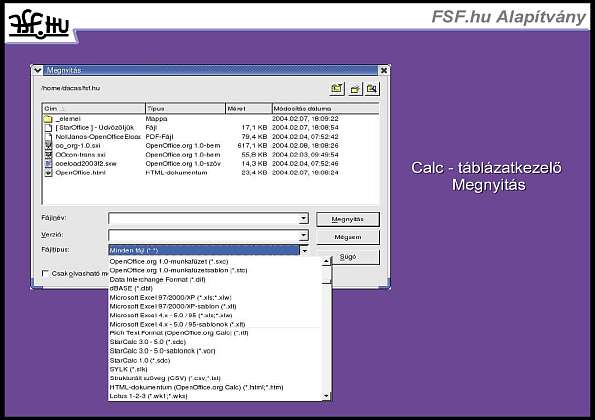
Task: Choose OpenOffice.org 1.0-munkafüzet (*.sxc) file type
Action: [168, 261]
